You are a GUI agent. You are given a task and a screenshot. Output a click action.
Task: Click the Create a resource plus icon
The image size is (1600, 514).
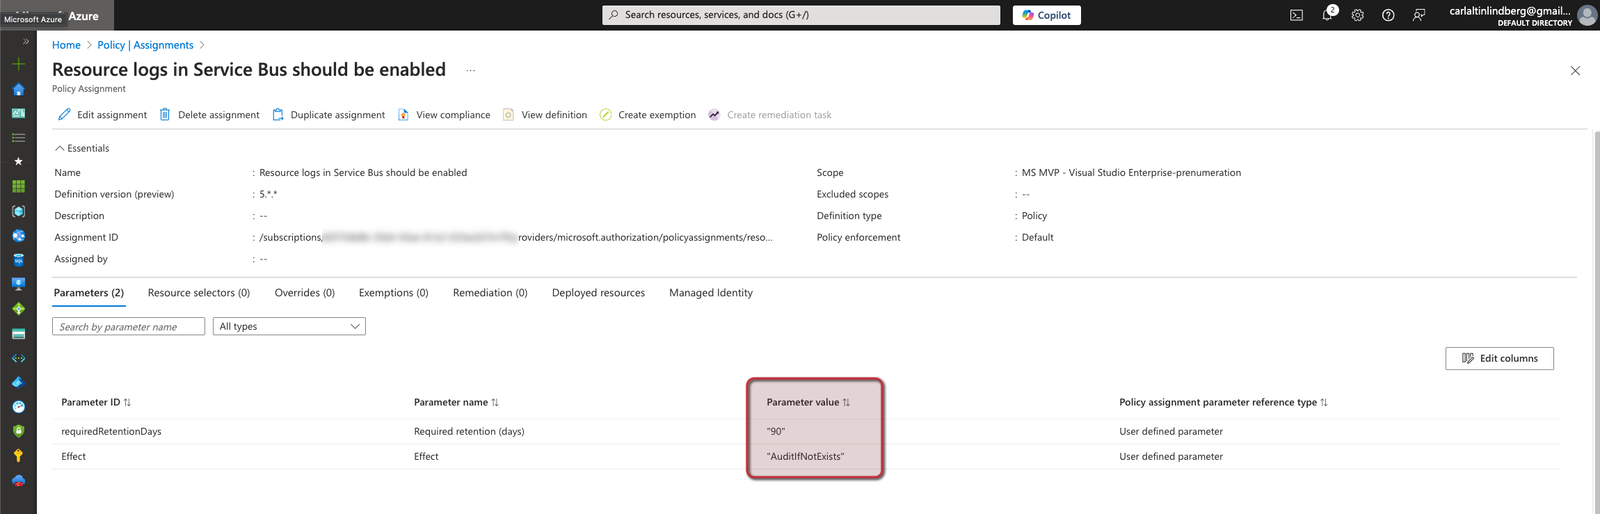[x=18, y=64]
